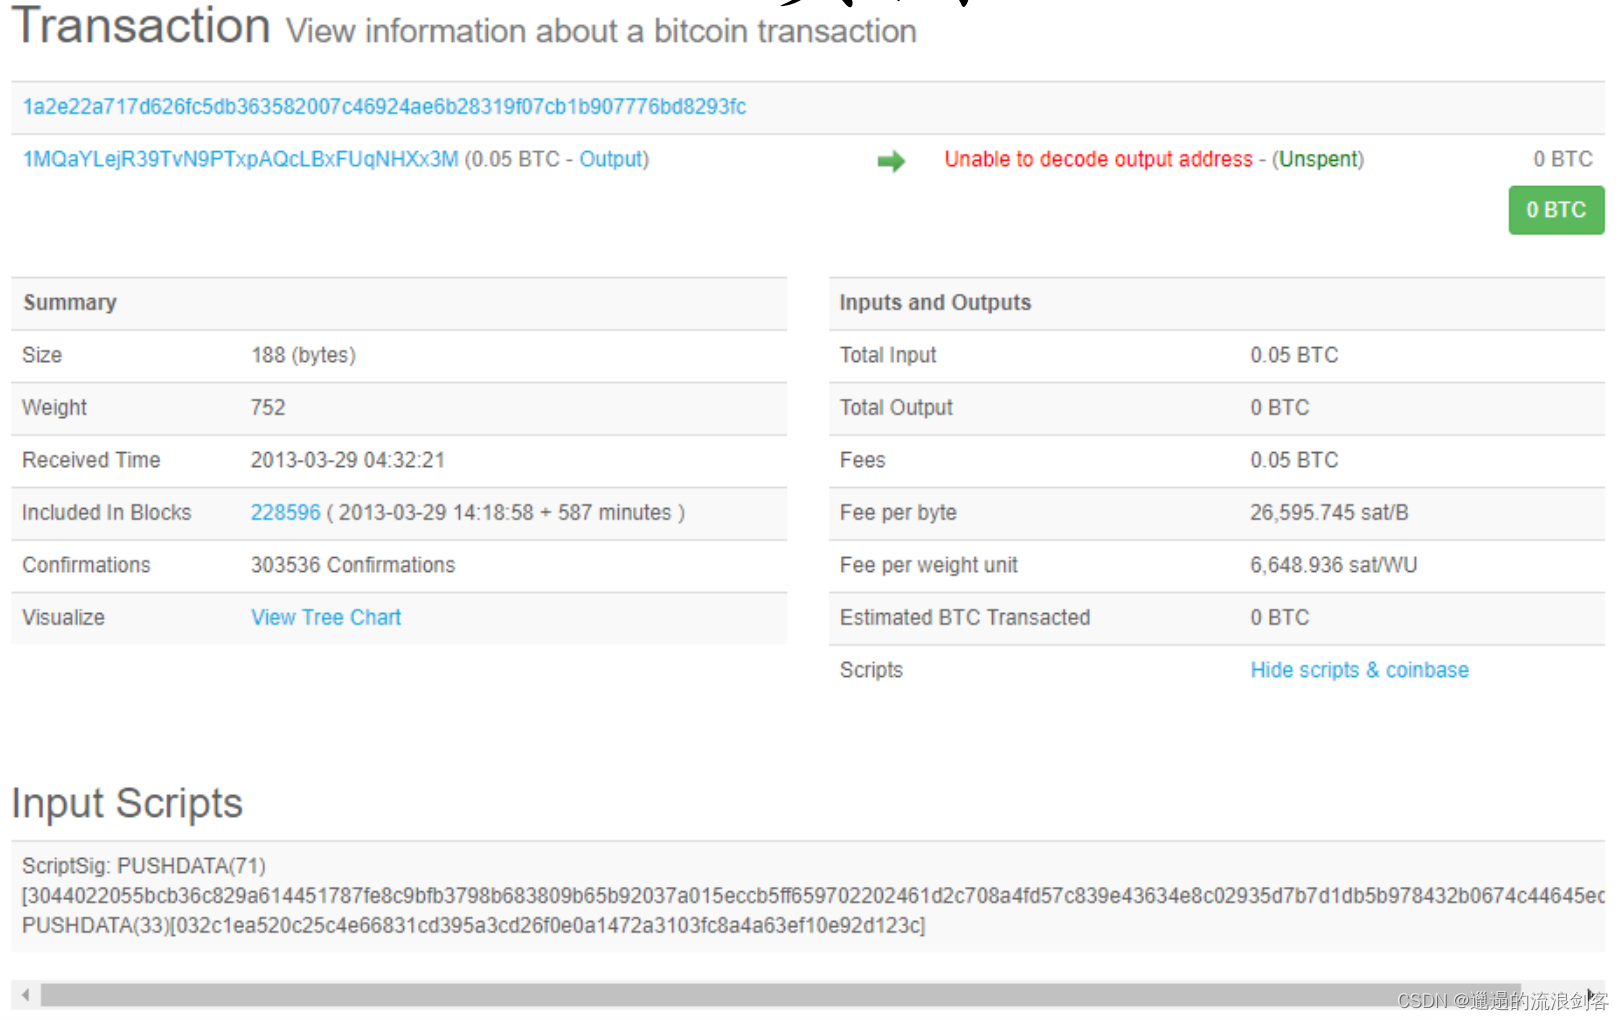Viewport: 1624px width, 1020px height.
Task: Toggle Hide scripts & coinbase
Action: click(x=1359, y=670)
